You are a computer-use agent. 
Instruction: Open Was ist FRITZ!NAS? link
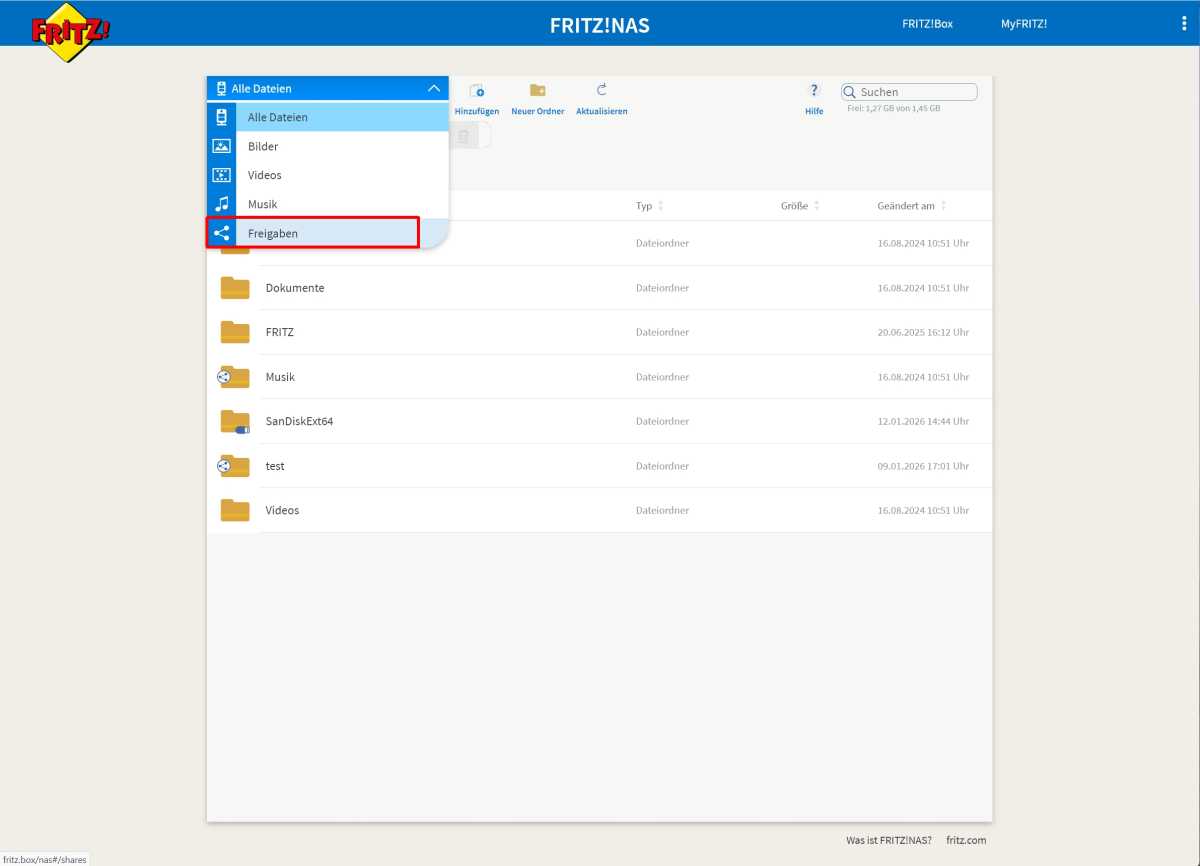point(889,840)
